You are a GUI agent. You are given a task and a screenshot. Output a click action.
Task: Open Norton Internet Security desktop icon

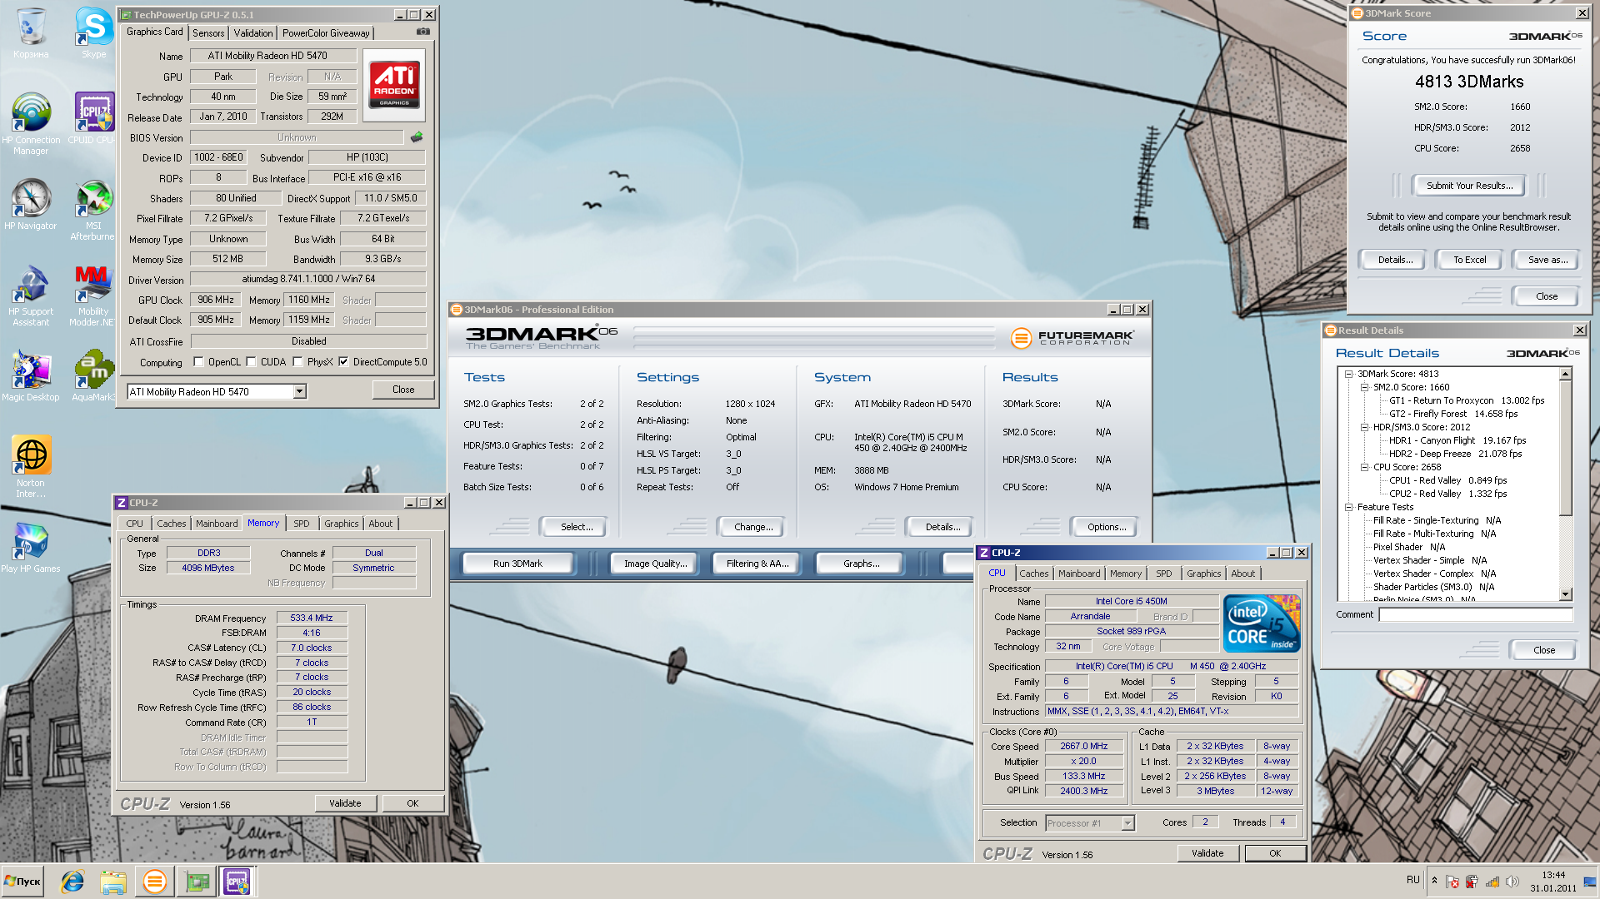click(x=31, y=466)
